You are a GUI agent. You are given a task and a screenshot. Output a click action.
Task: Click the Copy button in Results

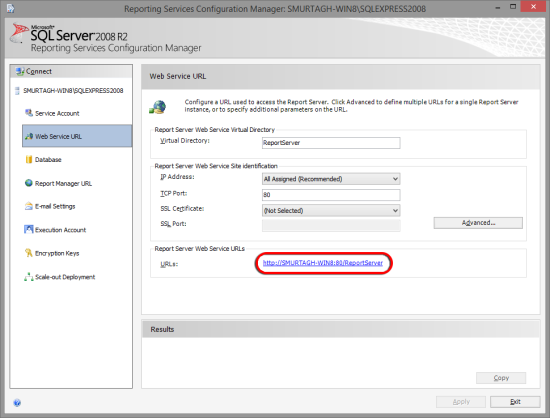[x=501, y=378]
